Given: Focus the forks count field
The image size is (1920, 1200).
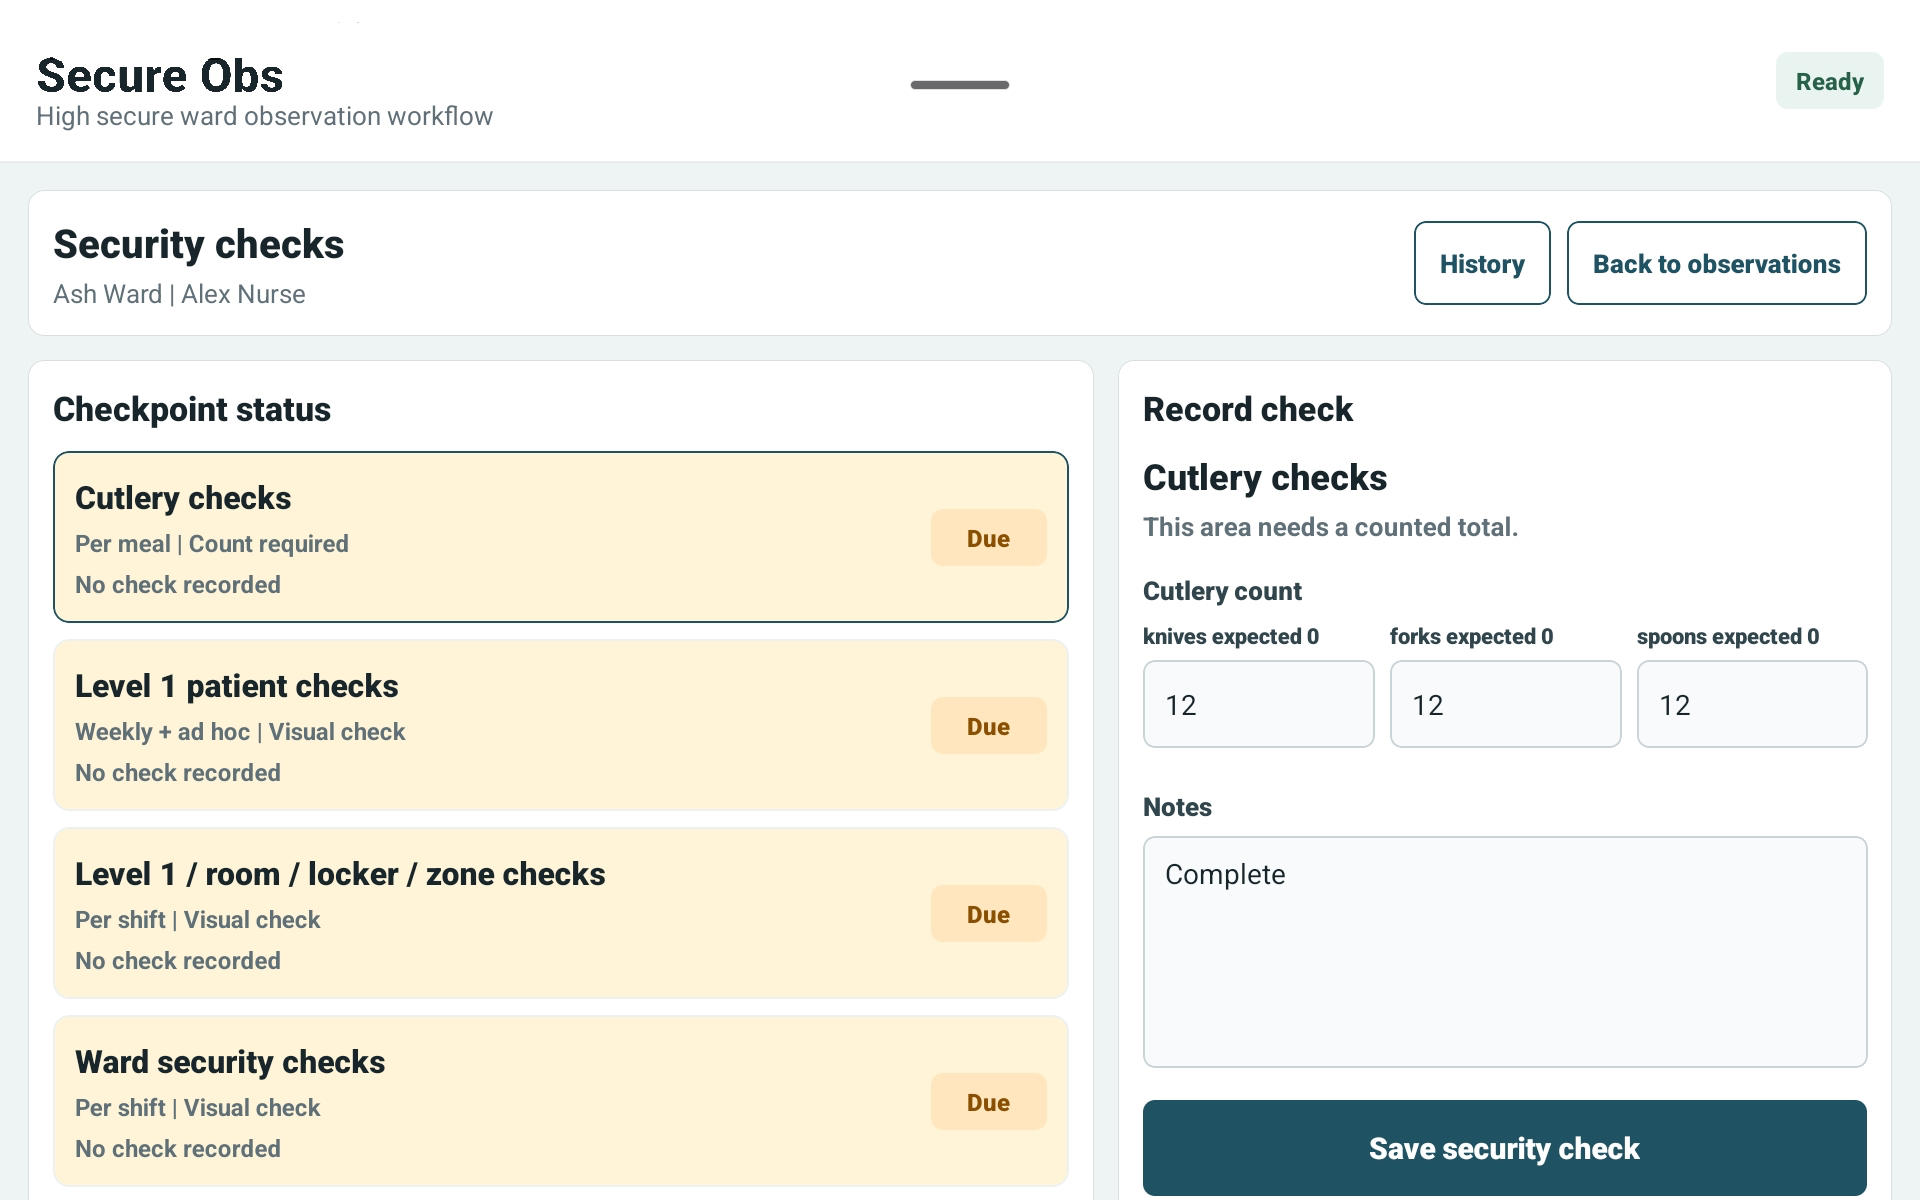Looking at the screenshot, I should [1505, 704].
